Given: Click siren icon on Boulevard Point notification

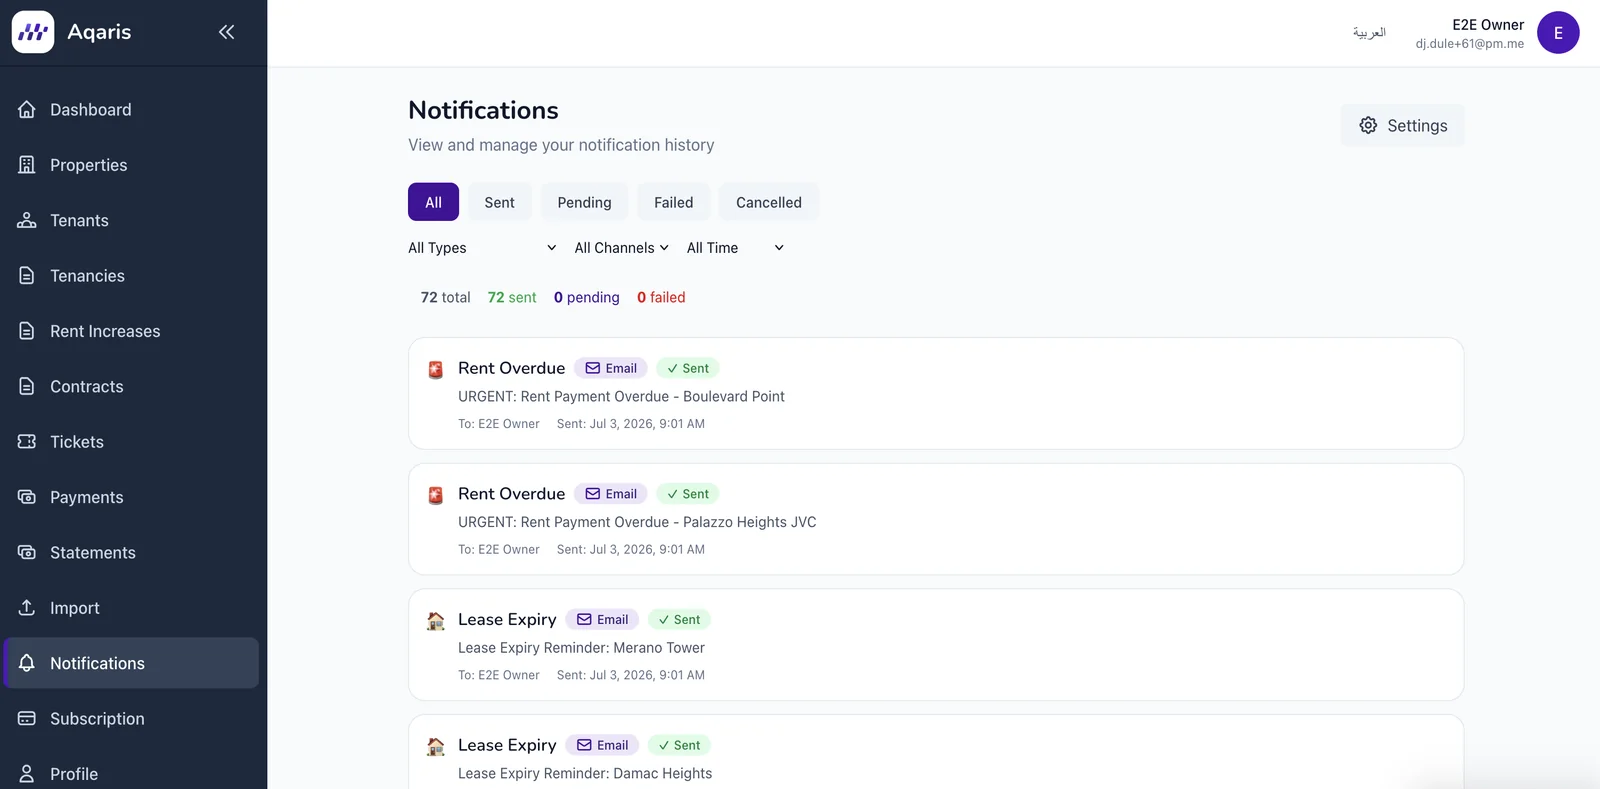Looking at the screenshot, I should point(436,369).
